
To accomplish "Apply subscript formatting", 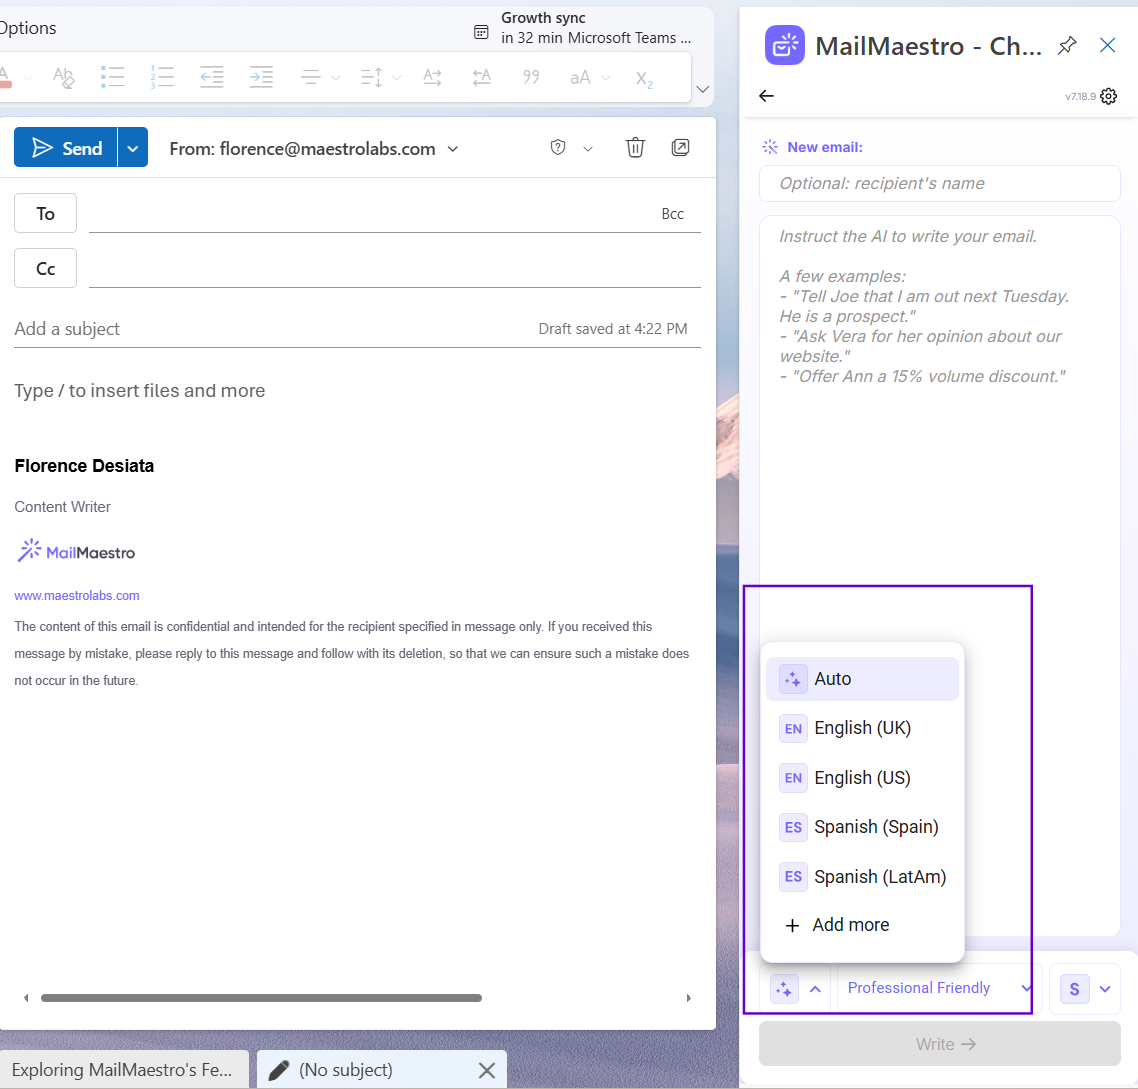I will pos(644,78).
